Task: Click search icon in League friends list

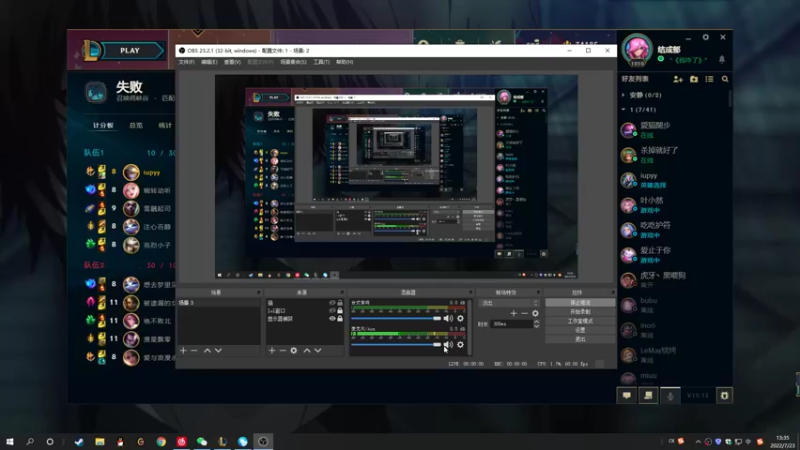Action: (725, 79)
